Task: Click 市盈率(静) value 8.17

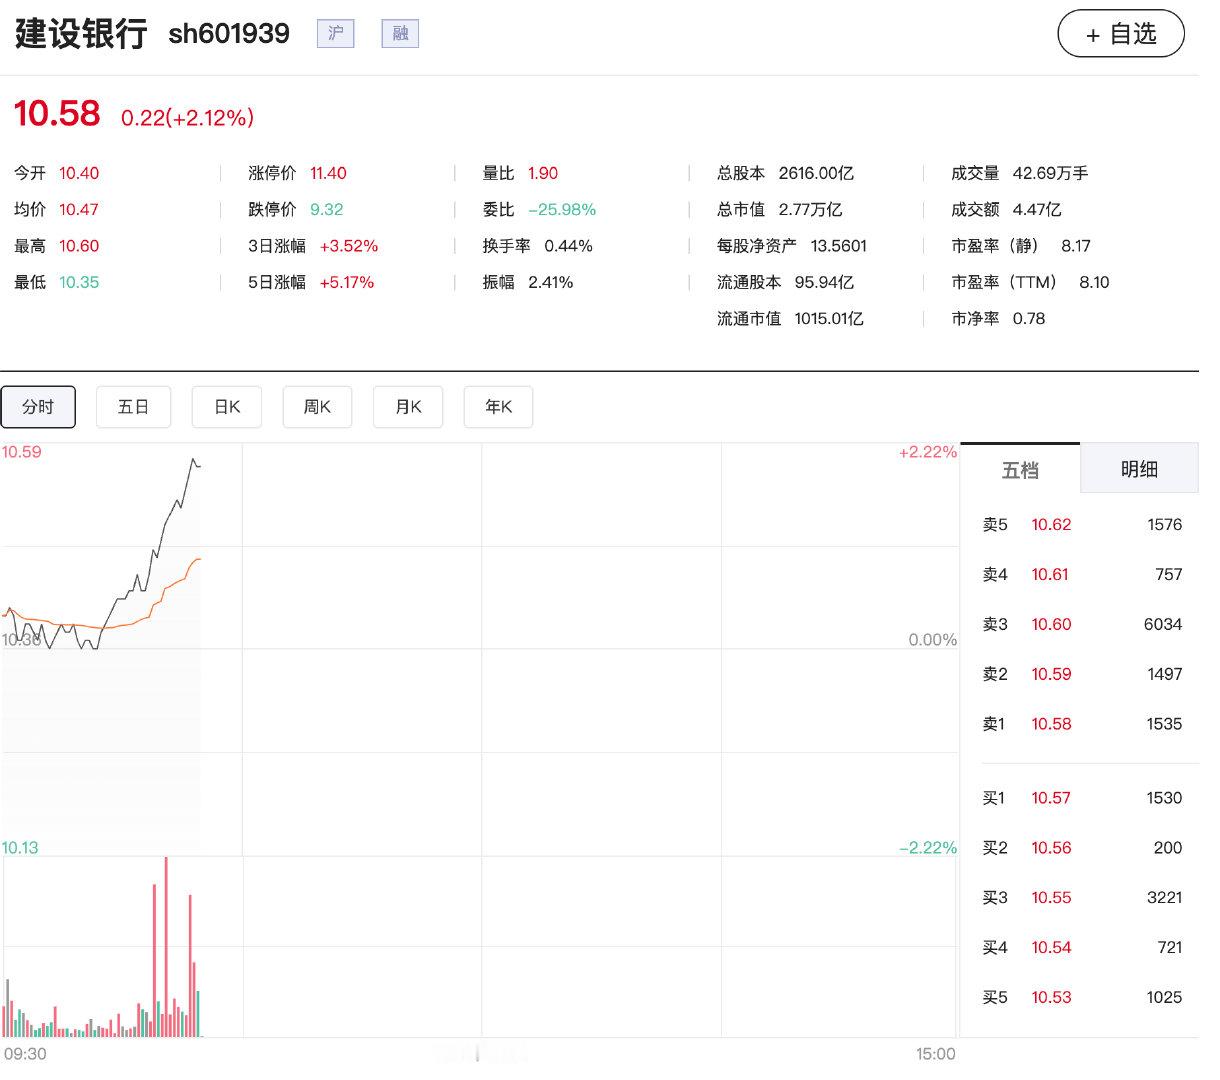Action: (1076, 246)
